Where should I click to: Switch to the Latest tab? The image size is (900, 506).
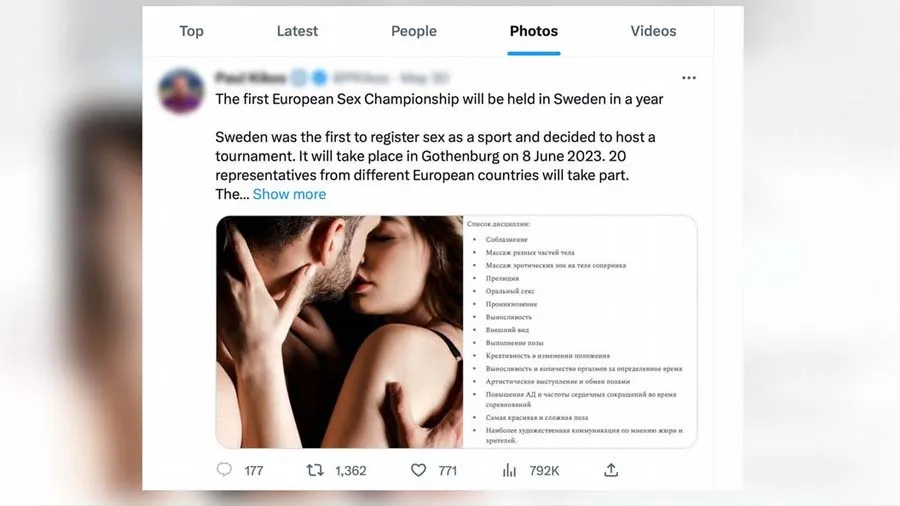click(x=297, y=31)
